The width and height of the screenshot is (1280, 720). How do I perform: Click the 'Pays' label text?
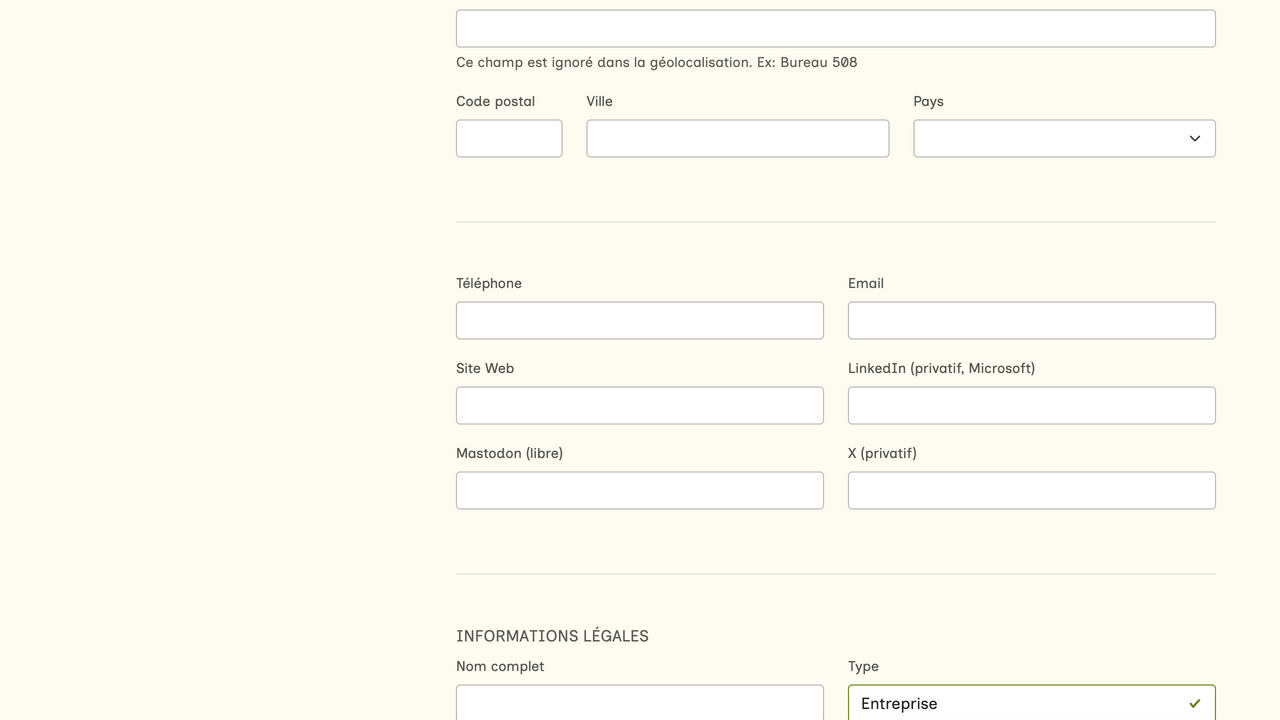click(928, 101)
